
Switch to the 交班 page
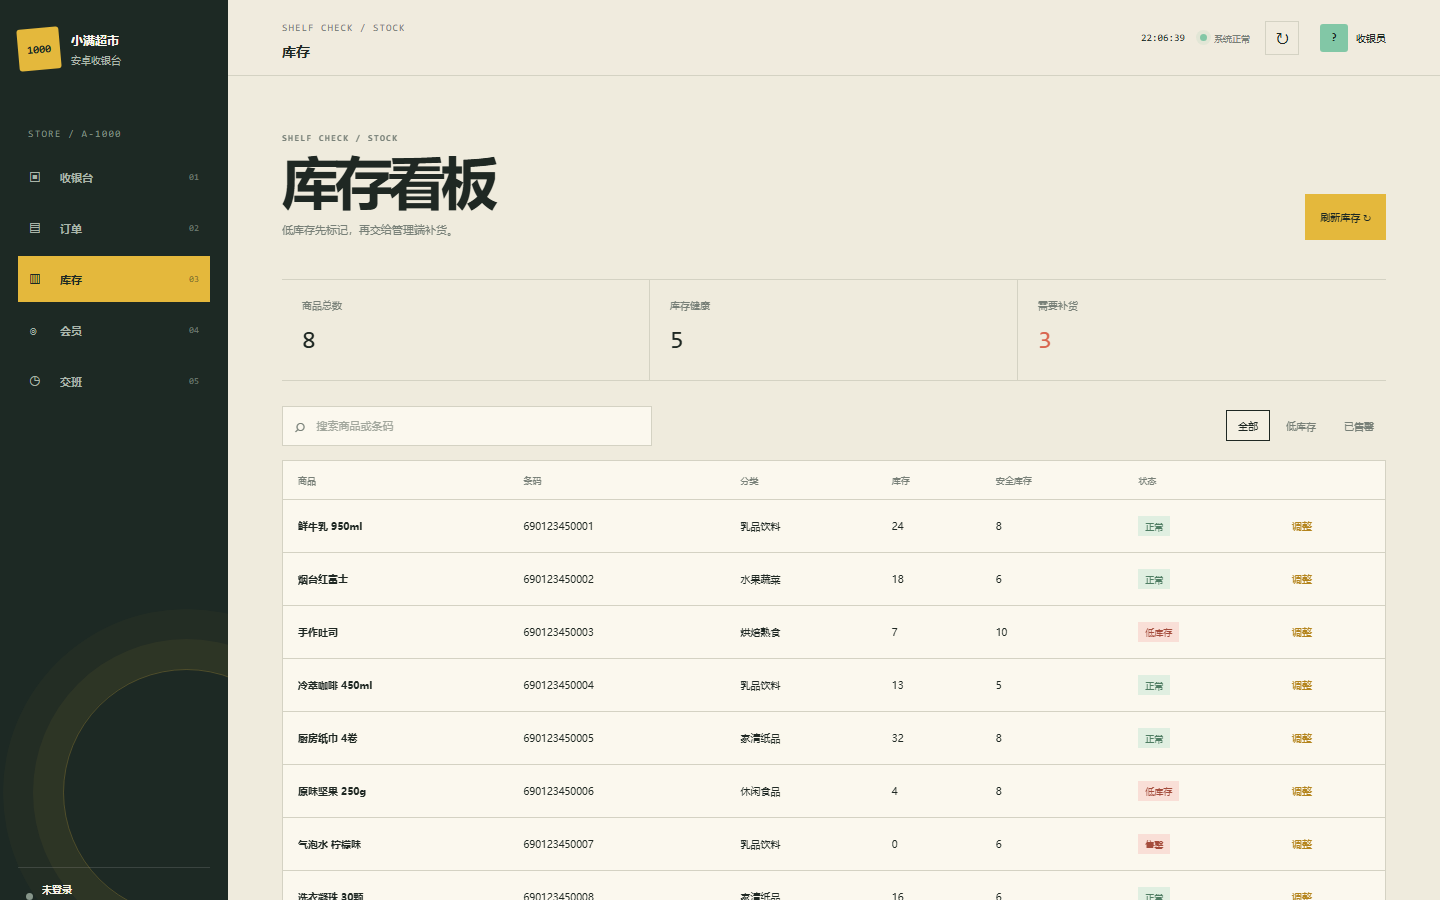[x=114, y=381]
